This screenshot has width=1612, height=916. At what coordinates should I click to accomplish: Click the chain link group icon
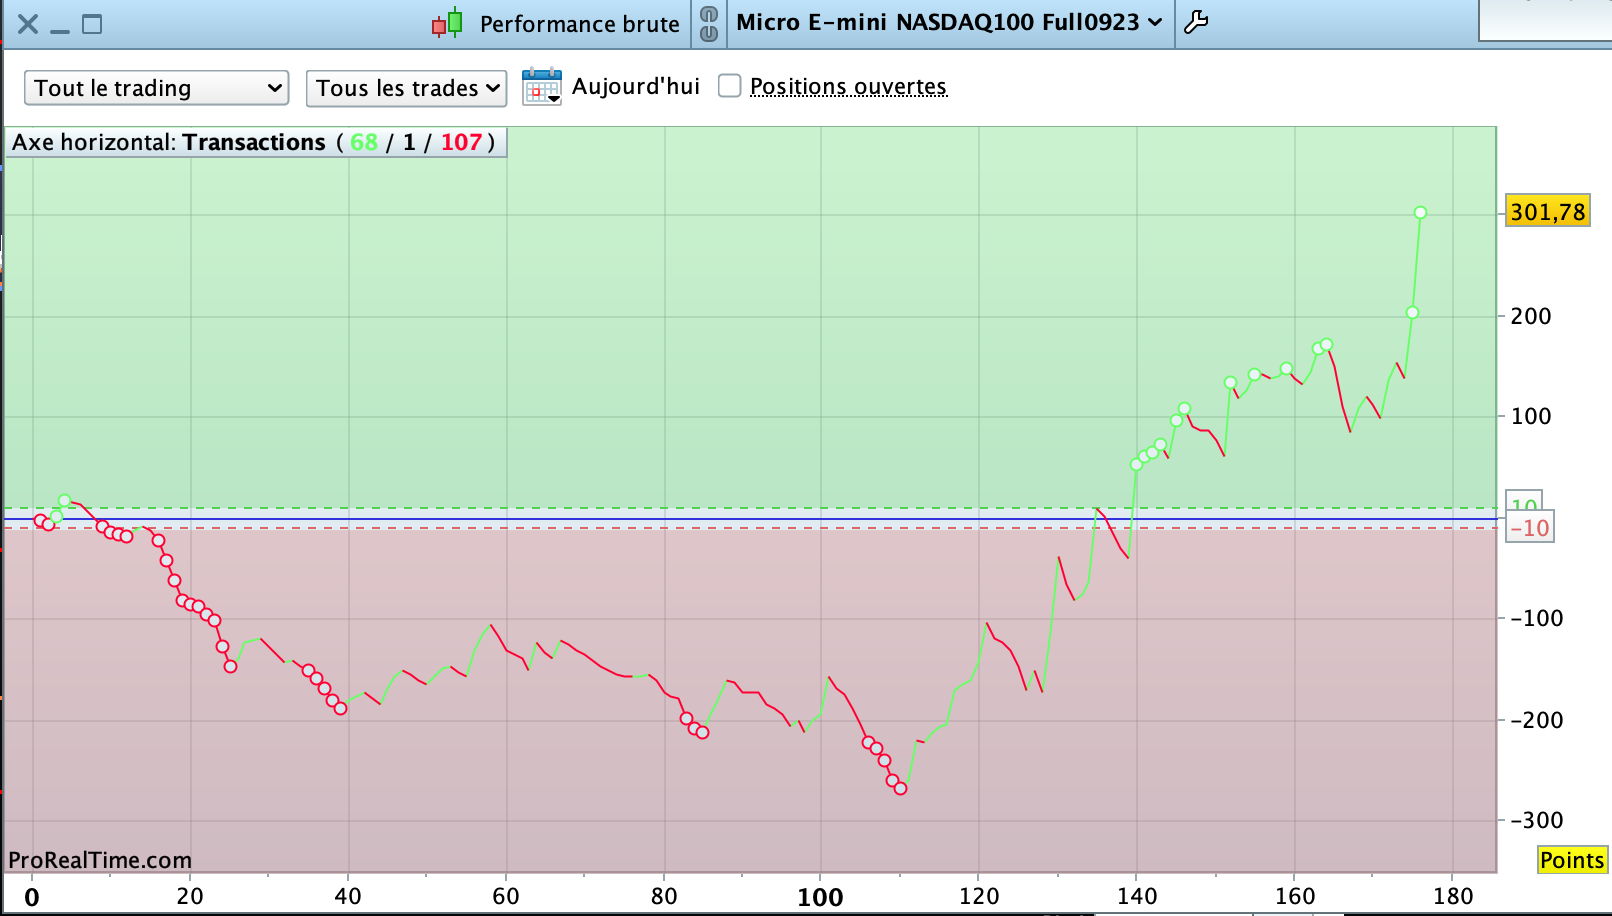tap(709, 24)
